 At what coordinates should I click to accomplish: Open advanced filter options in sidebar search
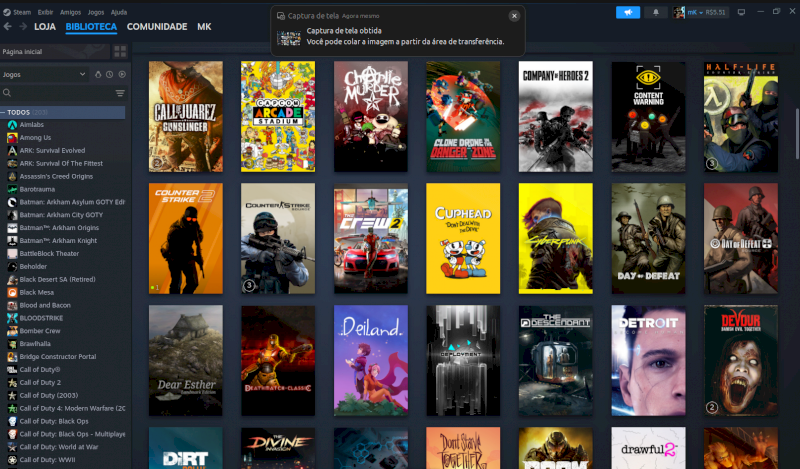[120, 93]
